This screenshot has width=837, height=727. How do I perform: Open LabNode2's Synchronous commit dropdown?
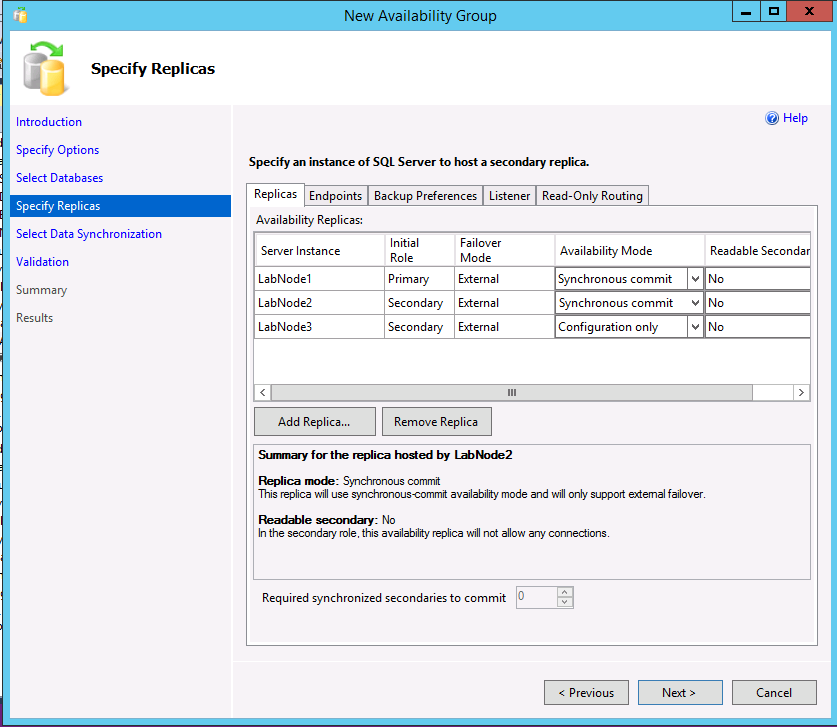click(695, 302)
